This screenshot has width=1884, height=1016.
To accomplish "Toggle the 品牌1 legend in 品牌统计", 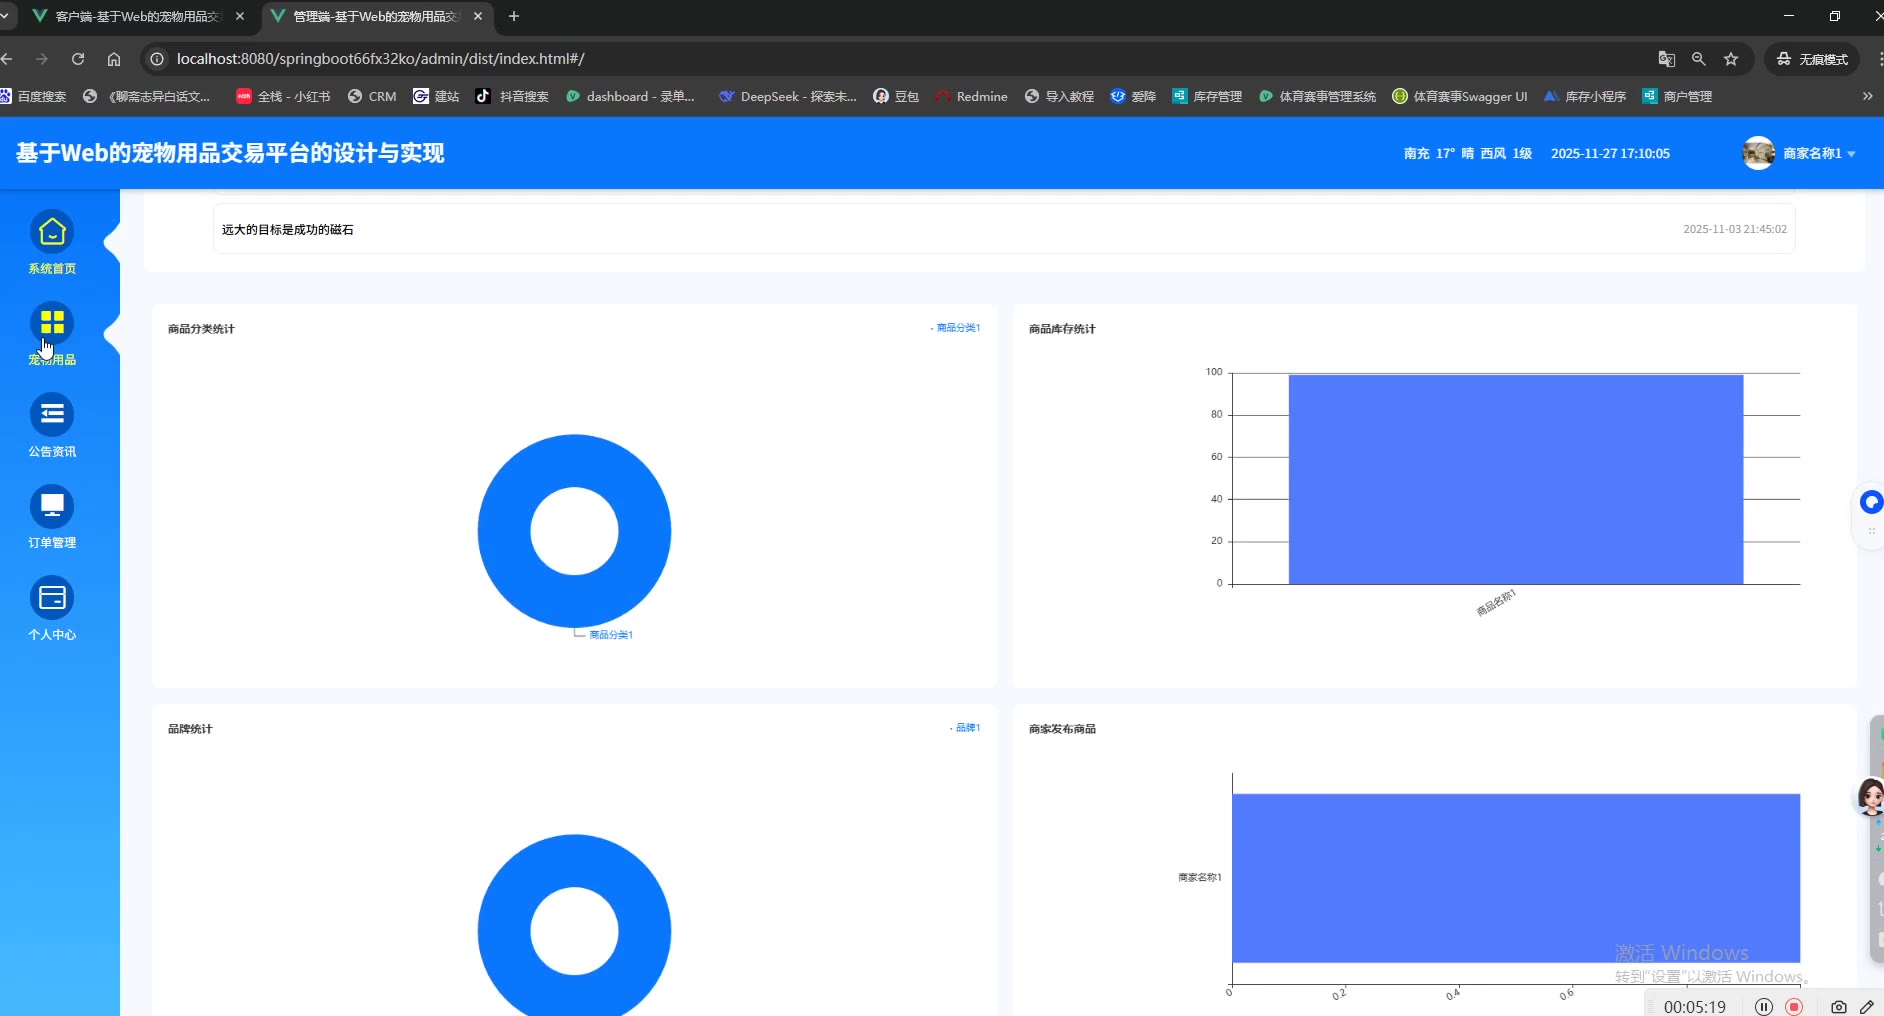I will coord(966,728).
